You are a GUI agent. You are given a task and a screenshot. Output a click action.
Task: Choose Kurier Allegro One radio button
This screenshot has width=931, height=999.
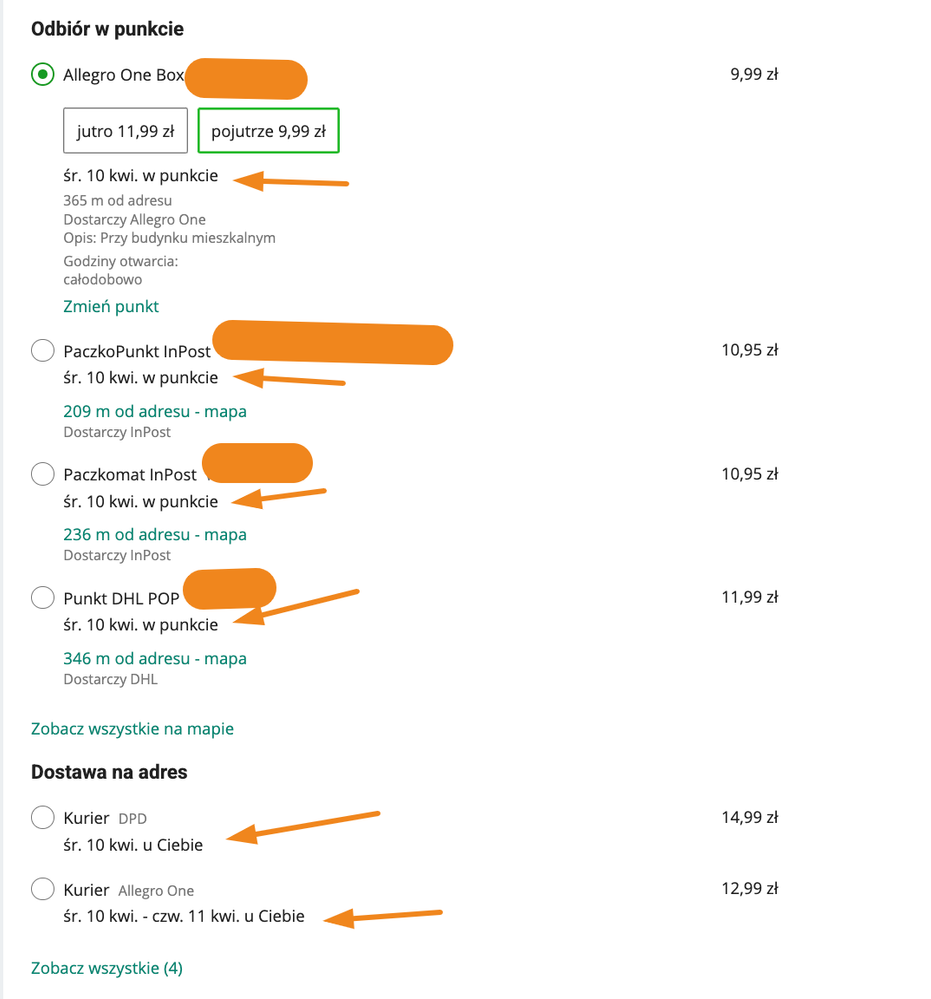tap(43, 889)
